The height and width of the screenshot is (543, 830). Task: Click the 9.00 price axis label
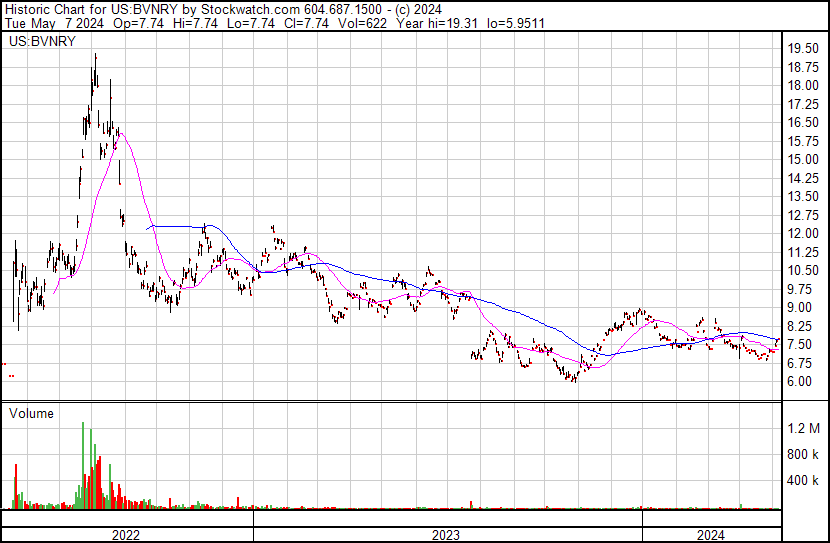click(x=799, y=307)
